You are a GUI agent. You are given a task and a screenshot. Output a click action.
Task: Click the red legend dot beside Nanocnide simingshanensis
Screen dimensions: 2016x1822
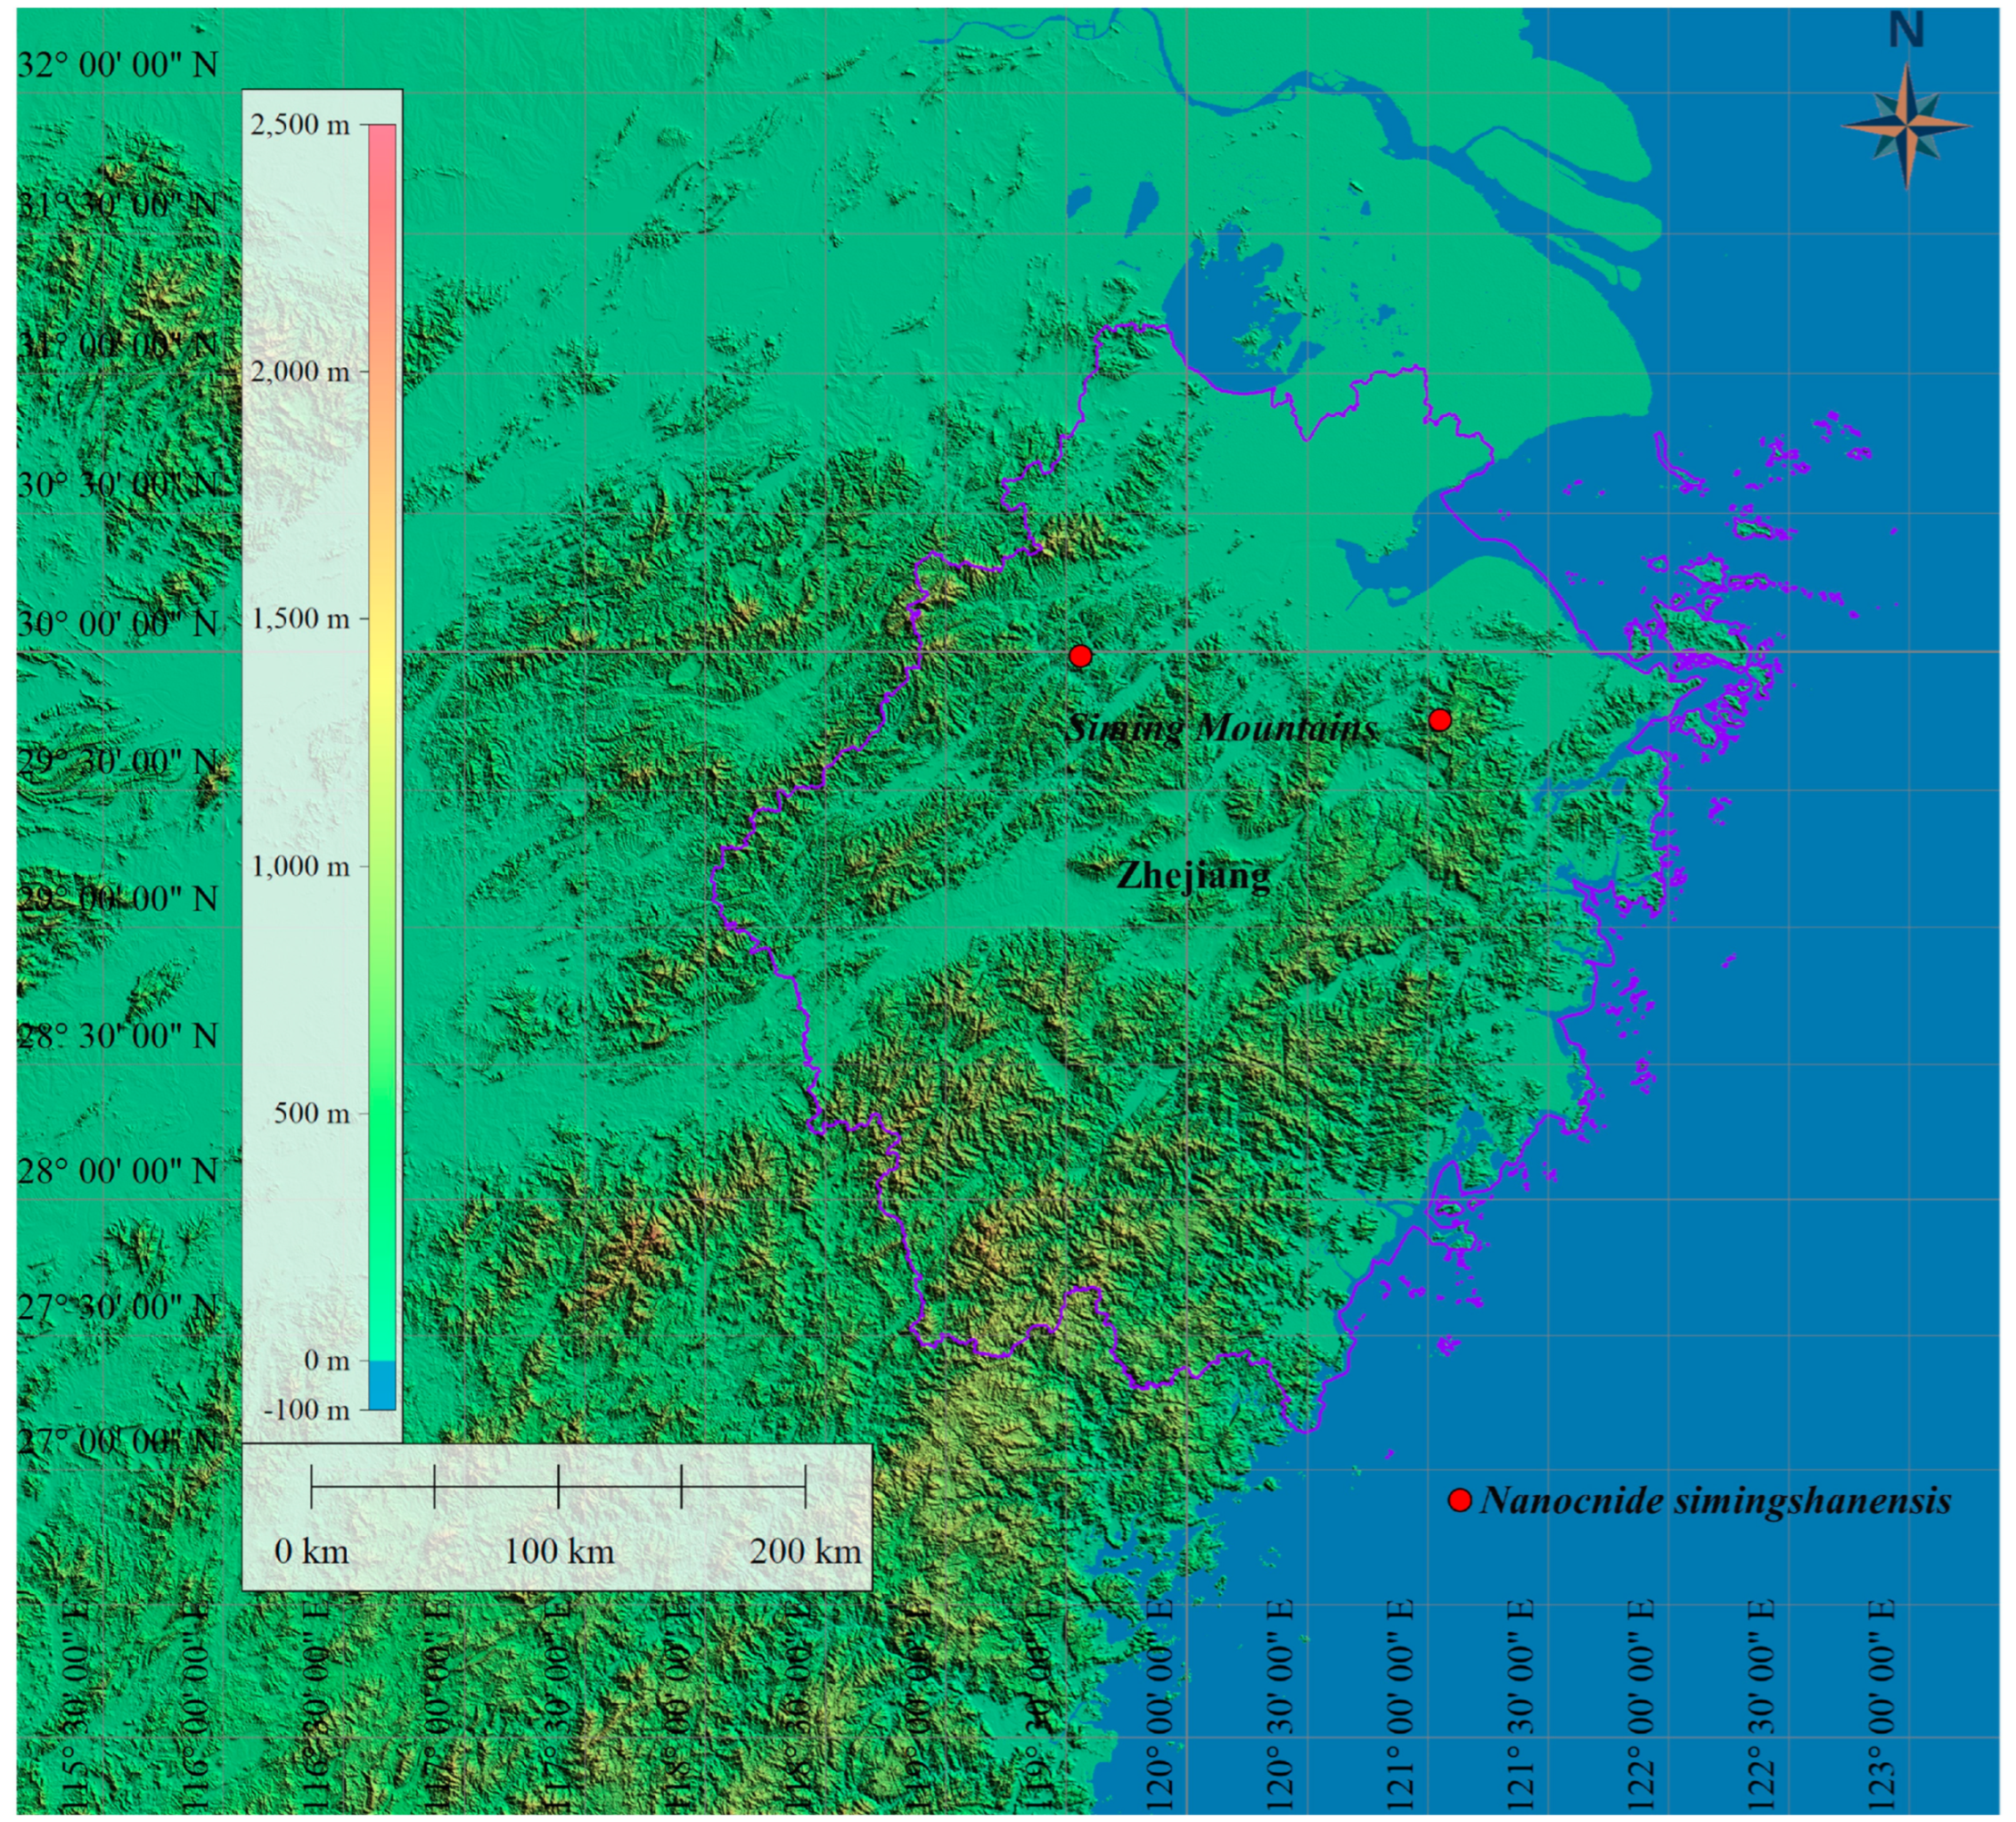[x=1460, y=1500]
